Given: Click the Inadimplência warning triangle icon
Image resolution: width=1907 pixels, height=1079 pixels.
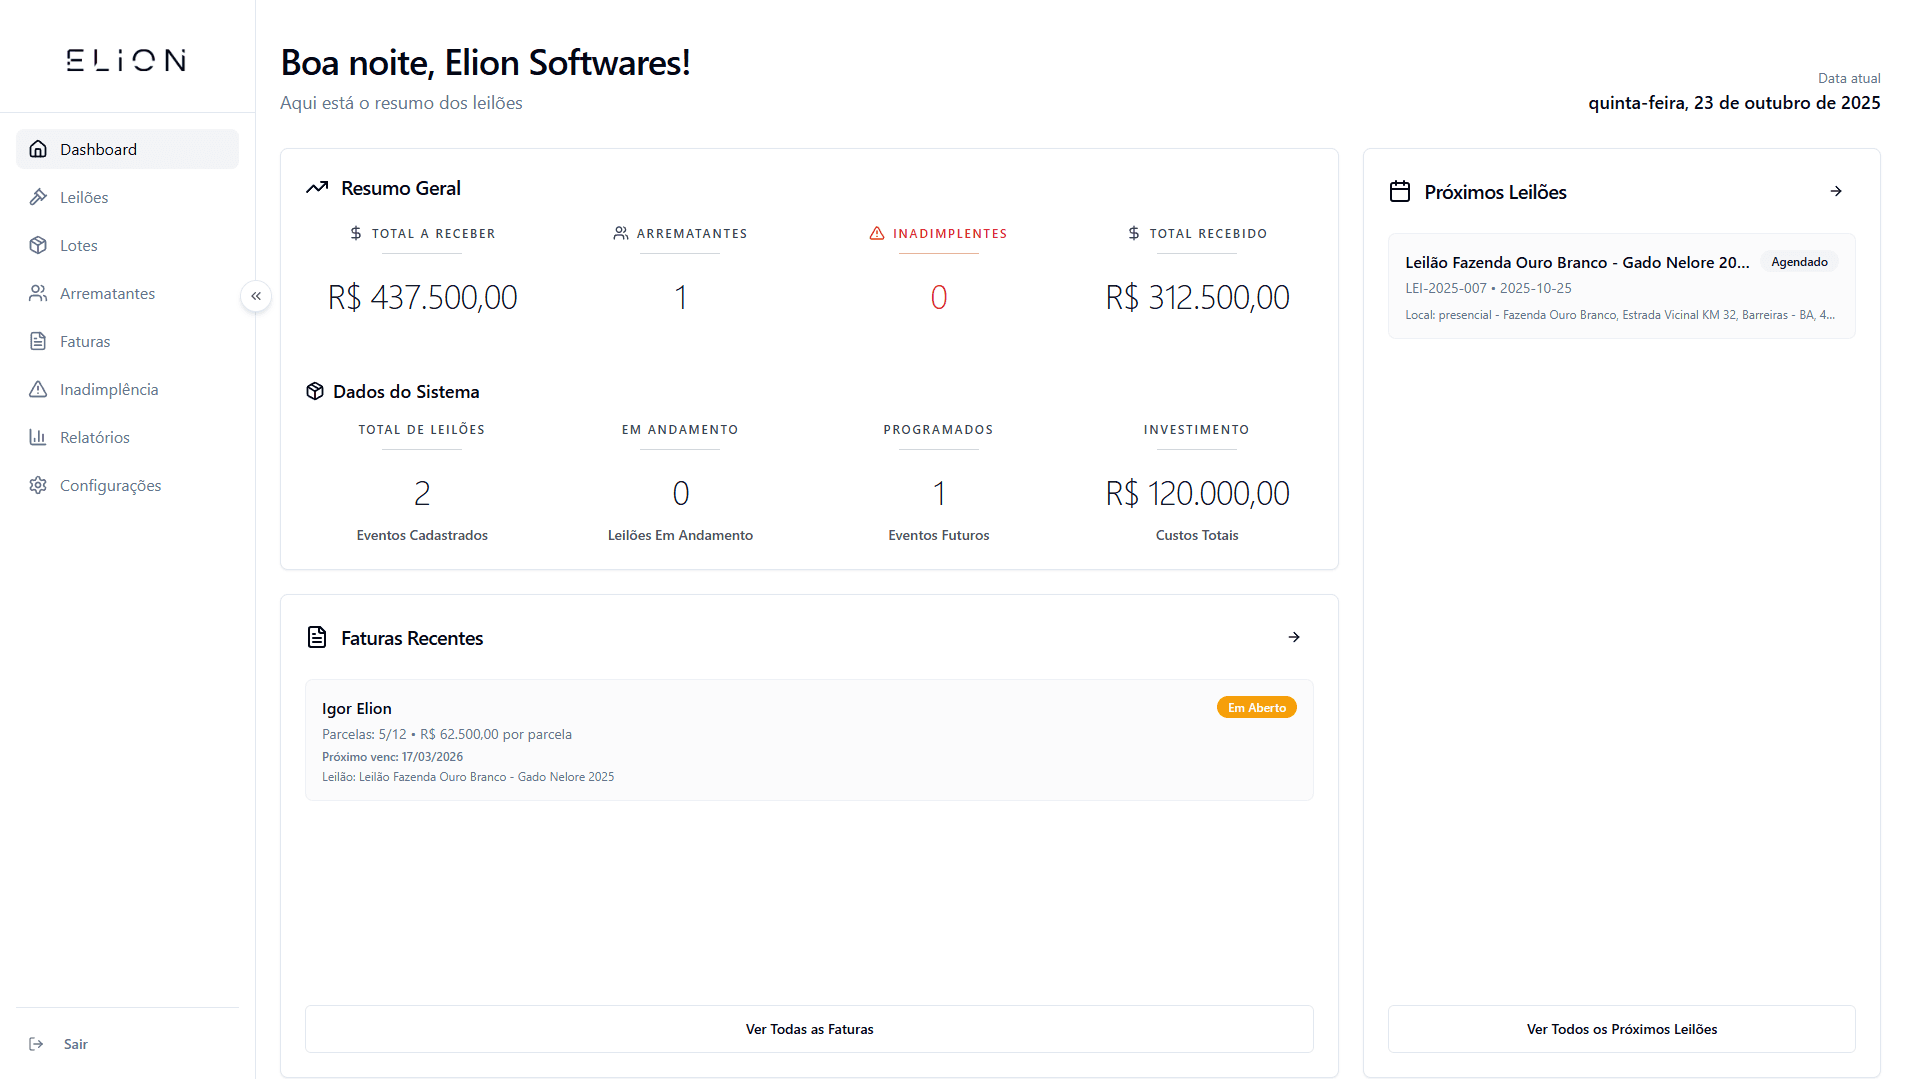Looking at the screenshot, I should point(38,389).
